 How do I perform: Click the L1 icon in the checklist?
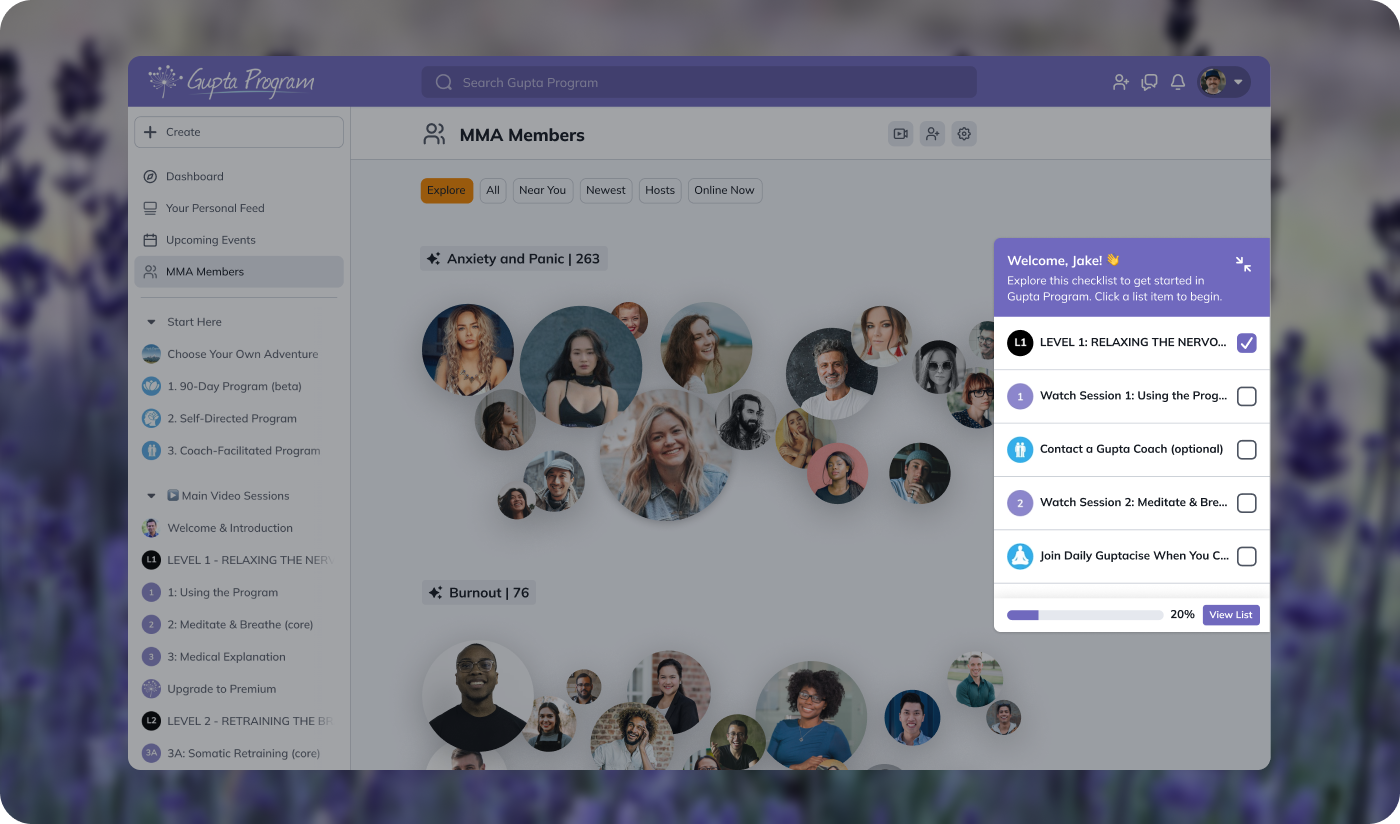1020,343
